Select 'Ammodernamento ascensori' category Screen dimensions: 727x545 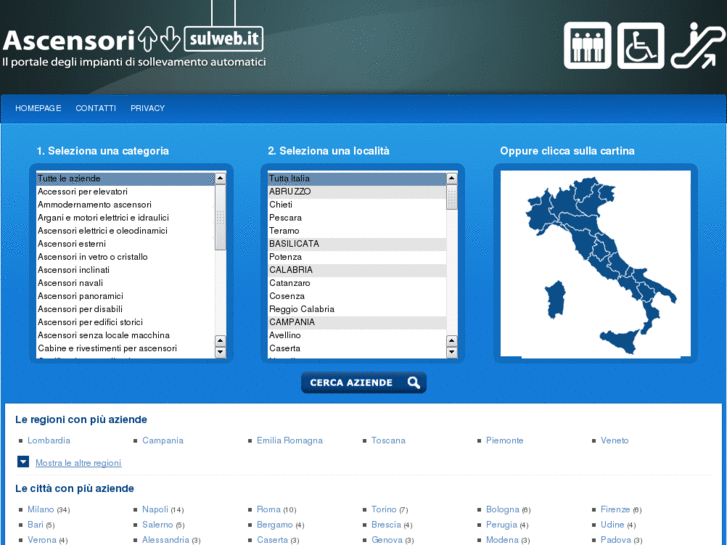125,205
